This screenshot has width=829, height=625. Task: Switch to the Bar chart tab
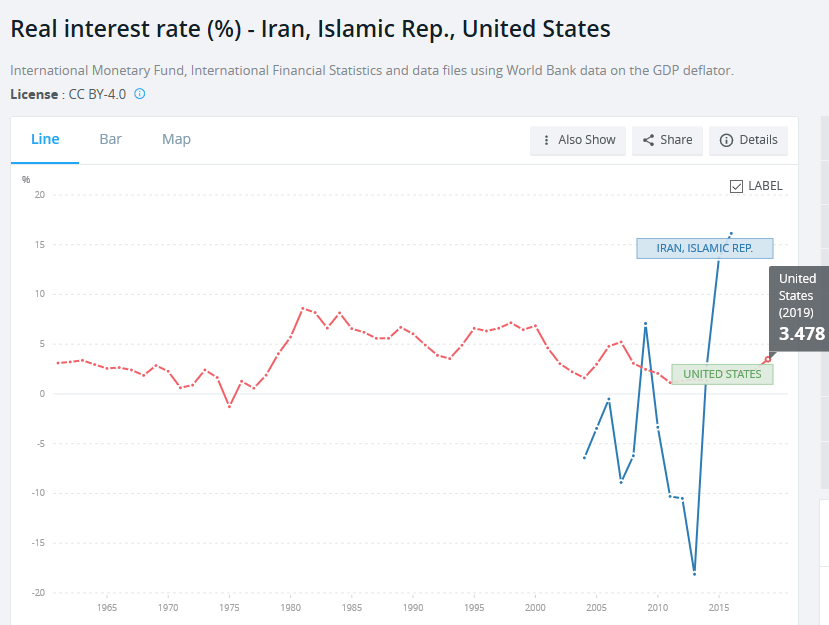[x=110, y=139]
